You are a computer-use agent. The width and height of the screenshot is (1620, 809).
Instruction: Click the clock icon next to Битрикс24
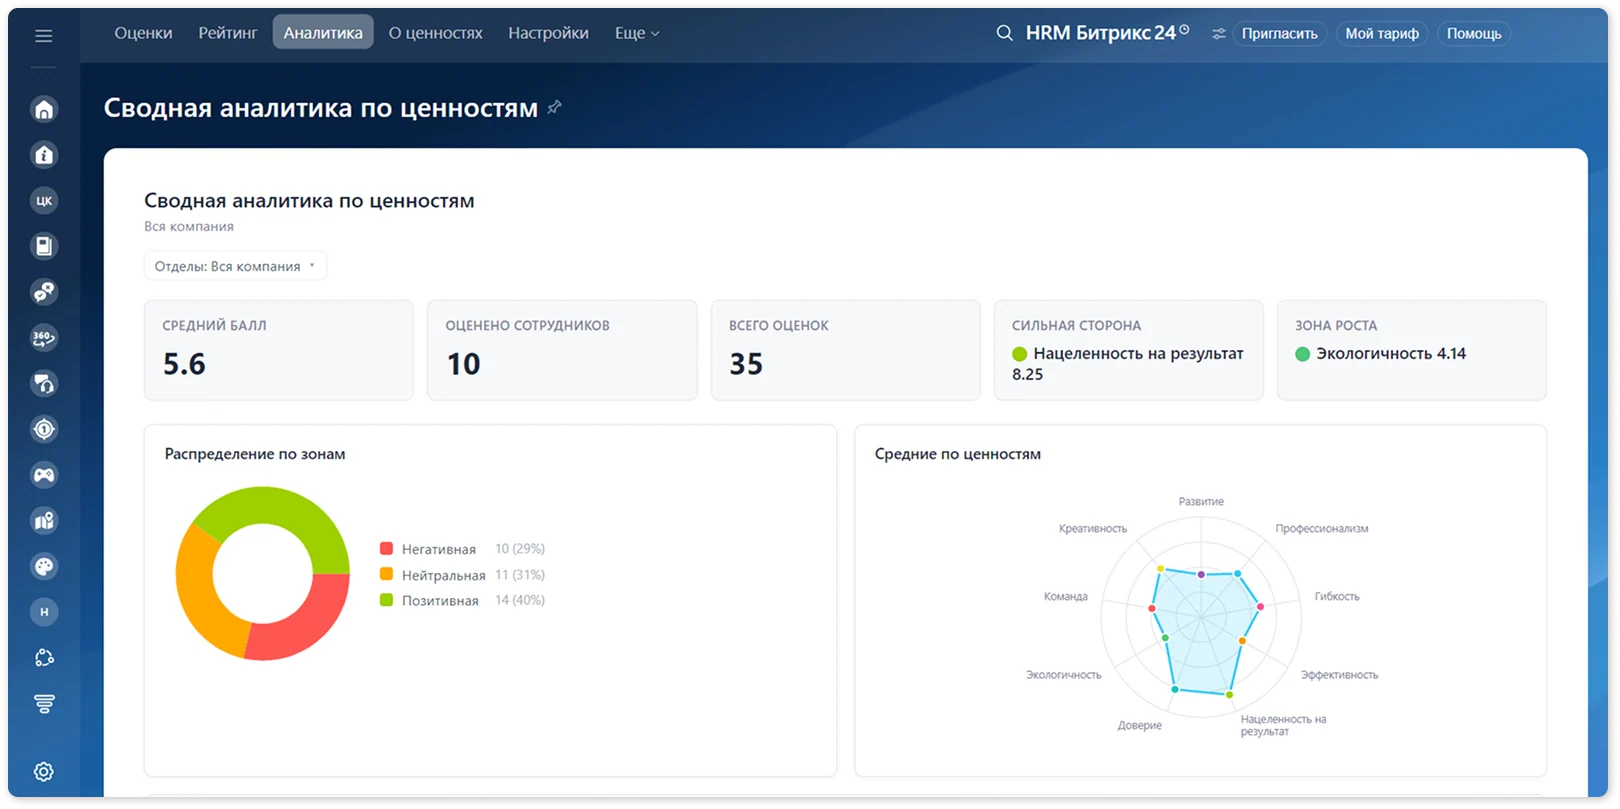(1184, 30)
